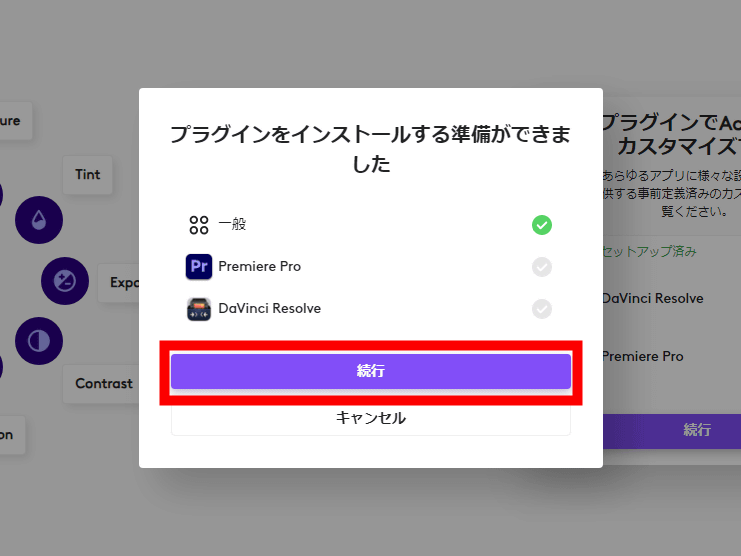The width and height of the screenshot is (741, 556).
Task: Click the water drop Tint dial icon
Action: (39, 220)
